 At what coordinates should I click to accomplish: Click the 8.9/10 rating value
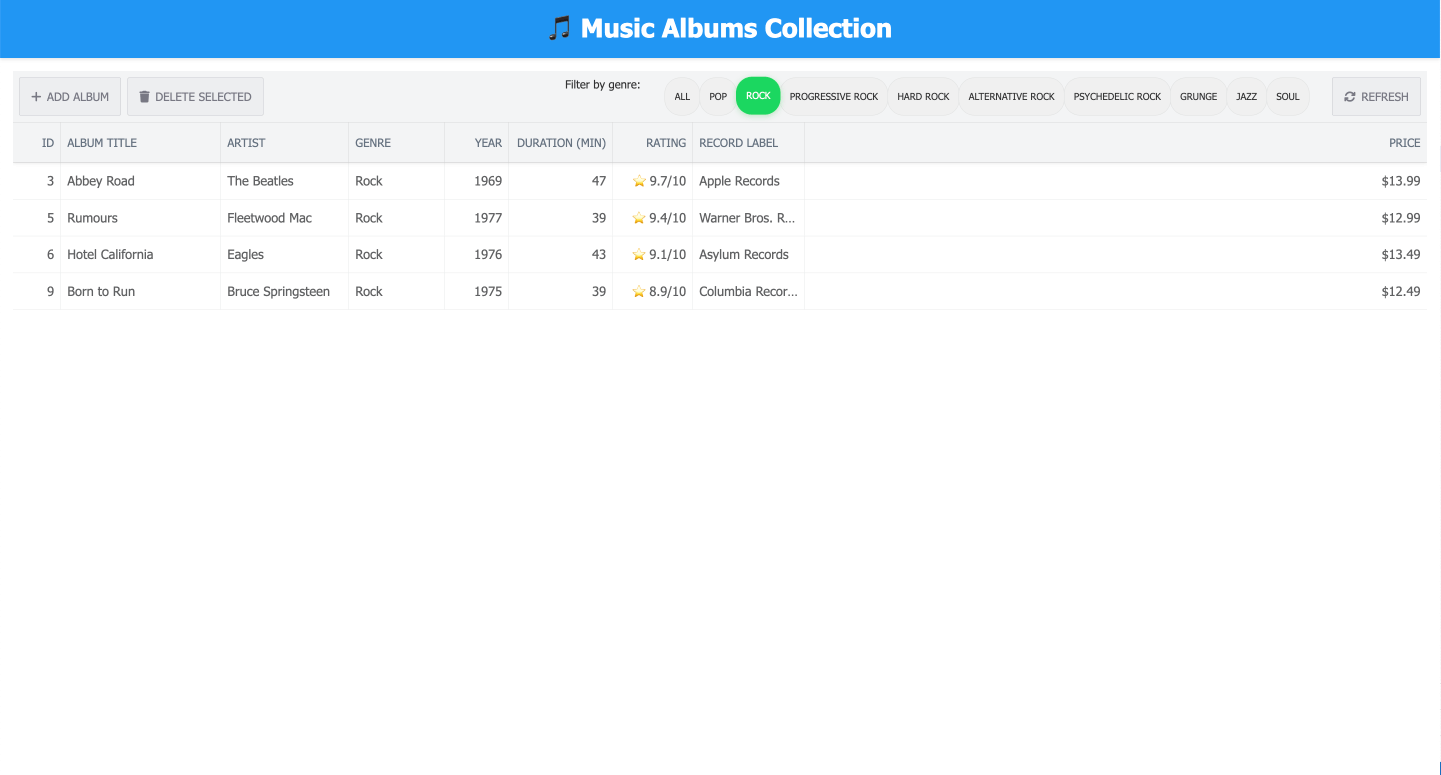(x=668, y=292)
